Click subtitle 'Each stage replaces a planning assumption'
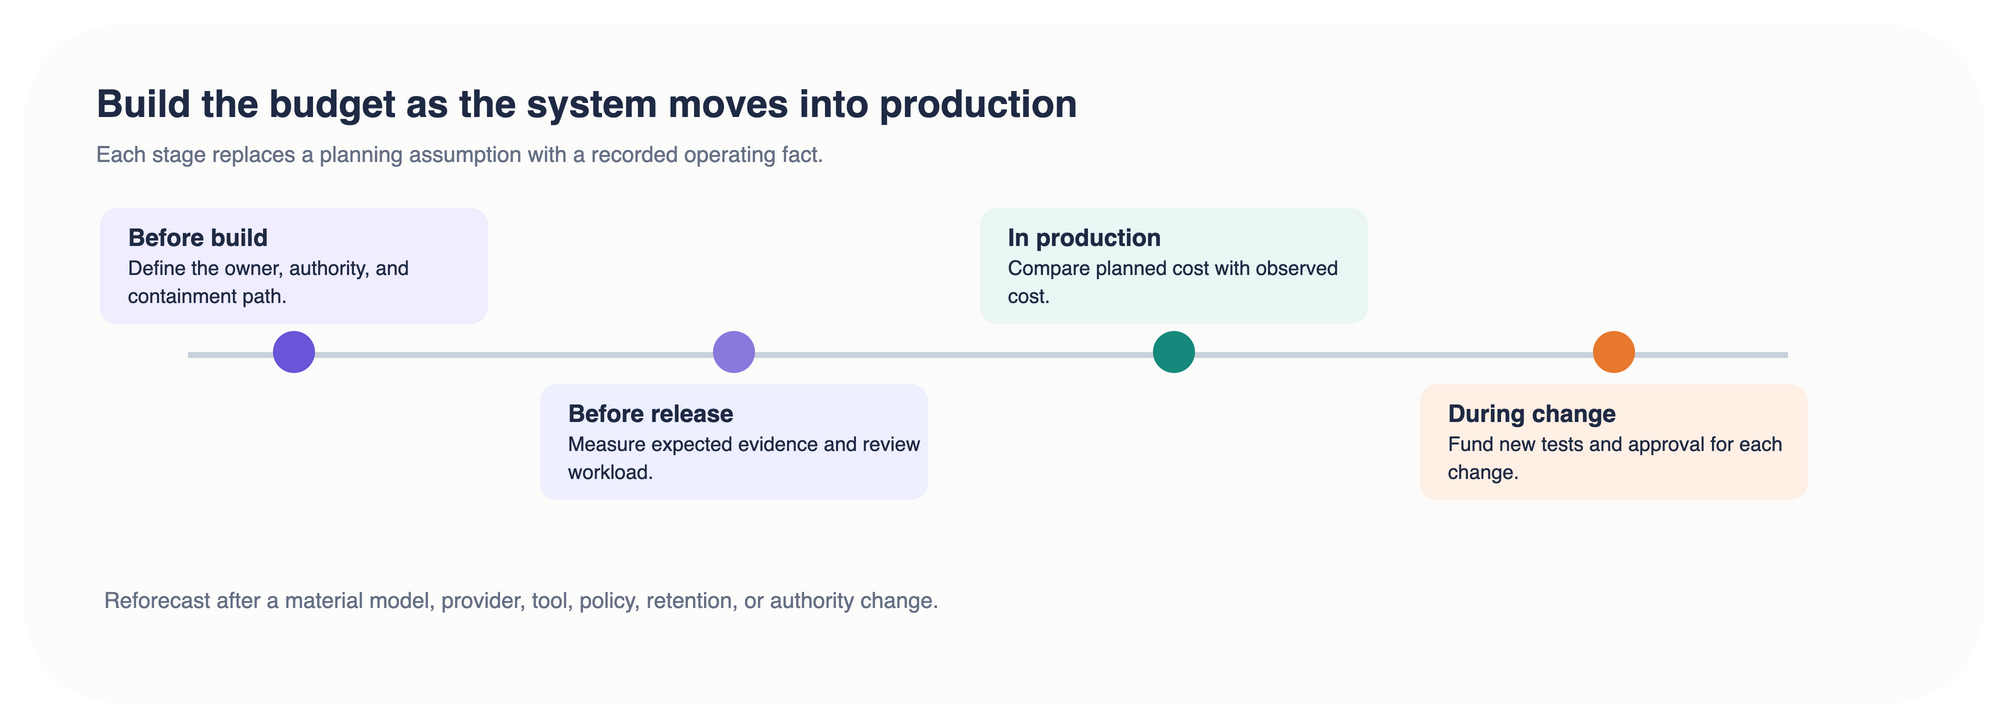Viewport: 1998px width, 718px height. click(x=459, y=155)
